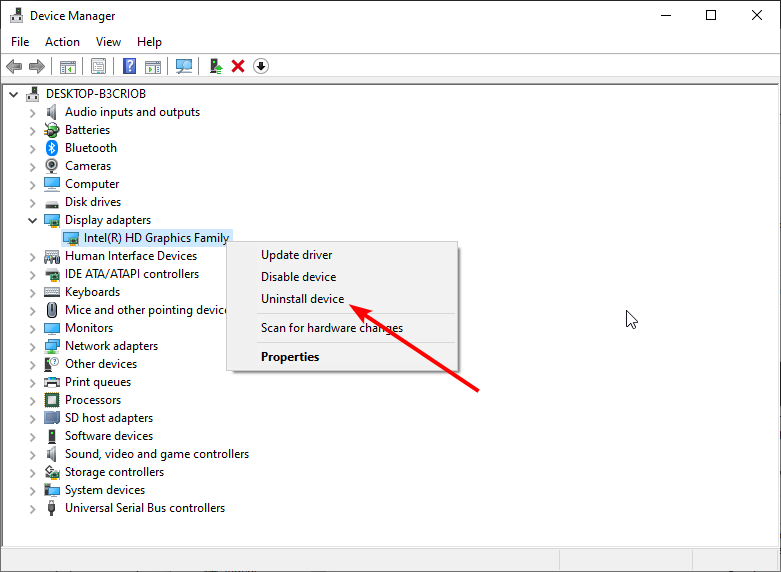Click the Mice and pointing devices icon

coord(52,310)
